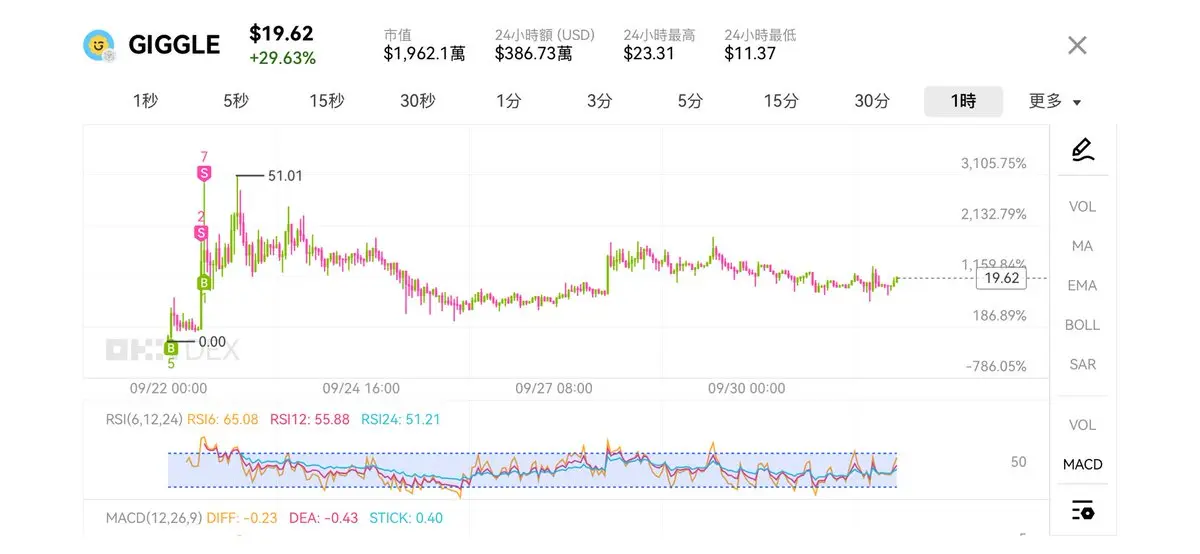Toggle the MACD sub-indicator

tap(1082, 465)
